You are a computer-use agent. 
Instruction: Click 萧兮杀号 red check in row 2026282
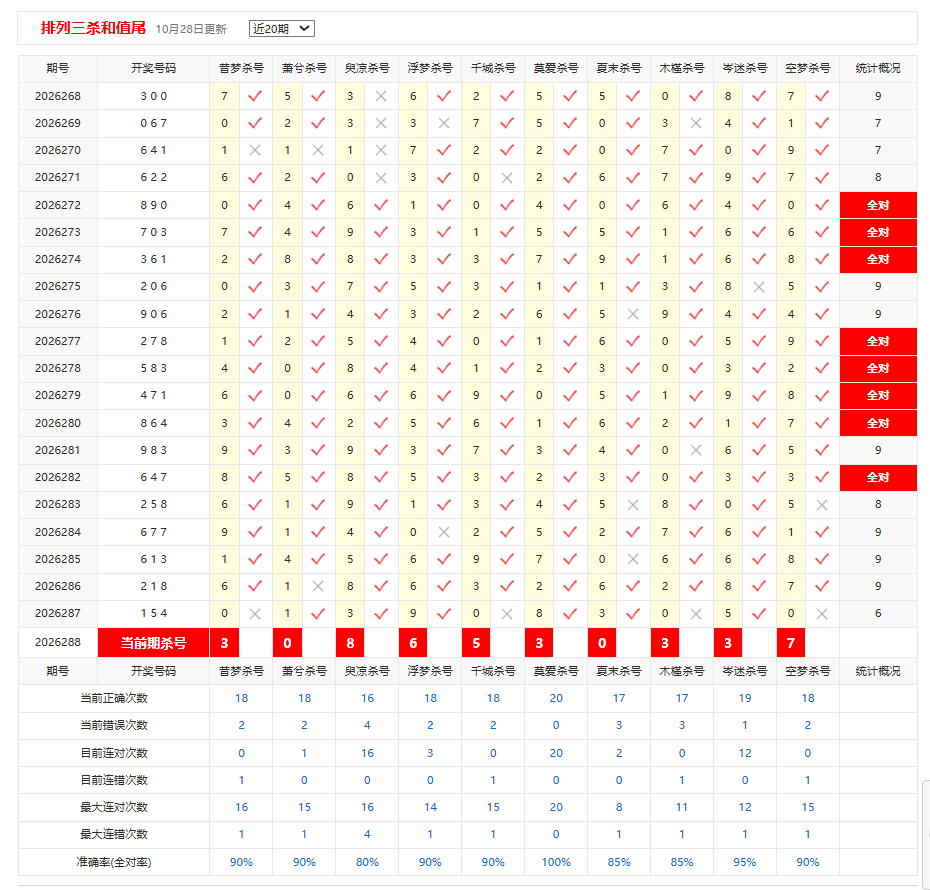(318, 477)
